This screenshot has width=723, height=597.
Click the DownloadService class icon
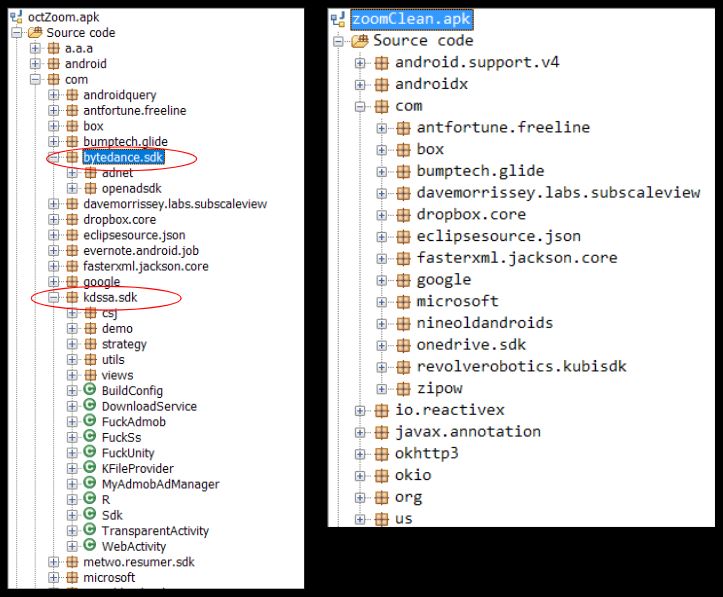(x=89, y=406)
